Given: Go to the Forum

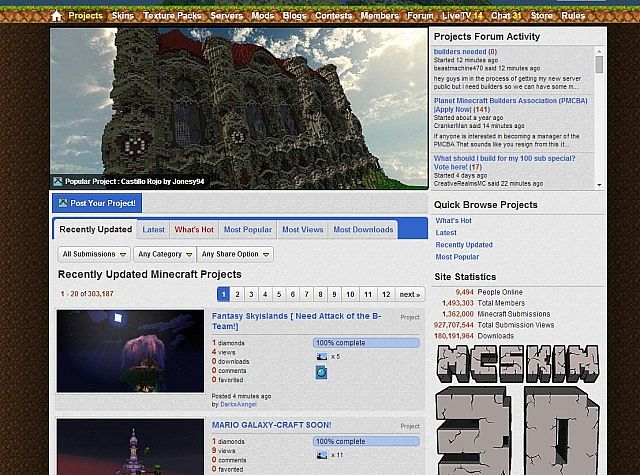Looking at the screenshot, I should click(x=420, y=16).
